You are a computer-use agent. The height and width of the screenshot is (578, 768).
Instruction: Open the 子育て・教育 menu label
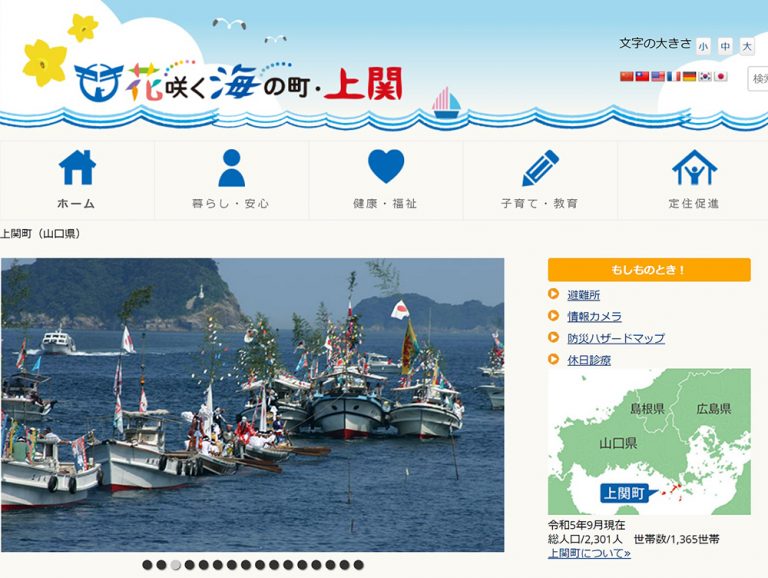tap(539, 203)
